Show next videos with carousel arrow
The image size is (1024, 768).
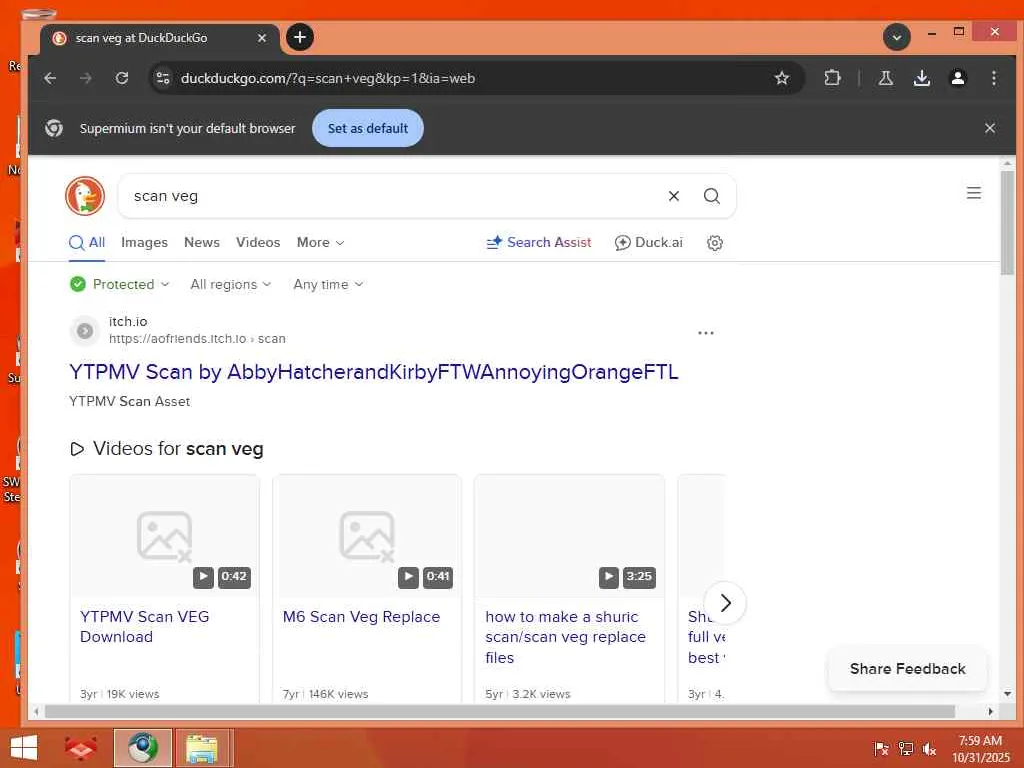pos(725,603)
